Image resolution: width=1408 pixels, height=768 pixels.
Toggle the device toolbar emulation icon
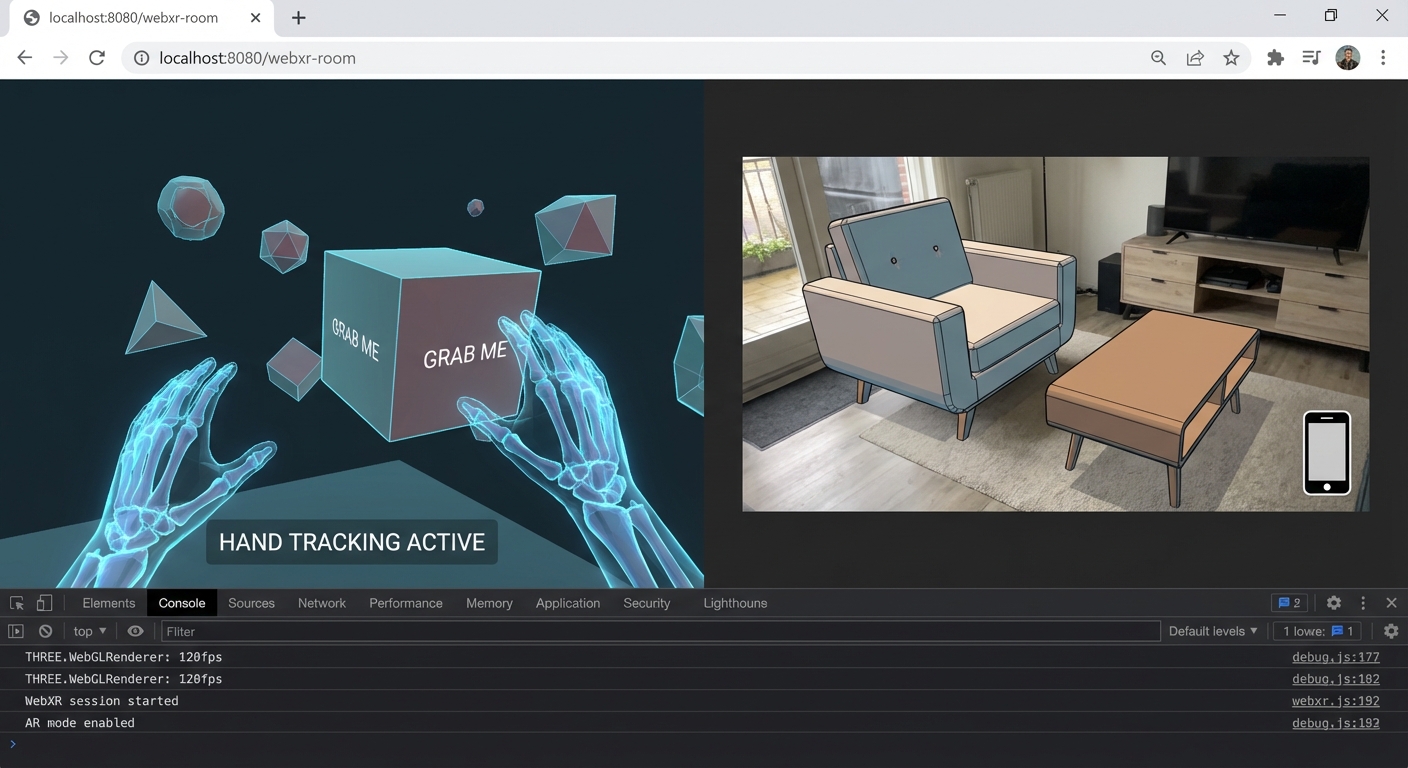point(44,603)
